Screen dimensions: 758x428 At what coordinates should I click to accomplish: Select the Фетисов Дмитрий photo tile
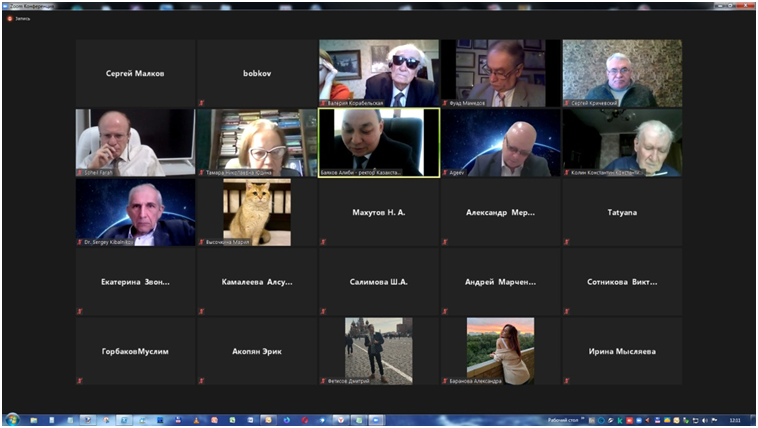379,350
